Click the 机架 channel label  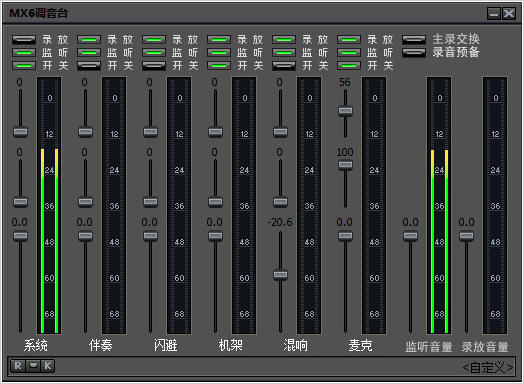click(230, 345)
